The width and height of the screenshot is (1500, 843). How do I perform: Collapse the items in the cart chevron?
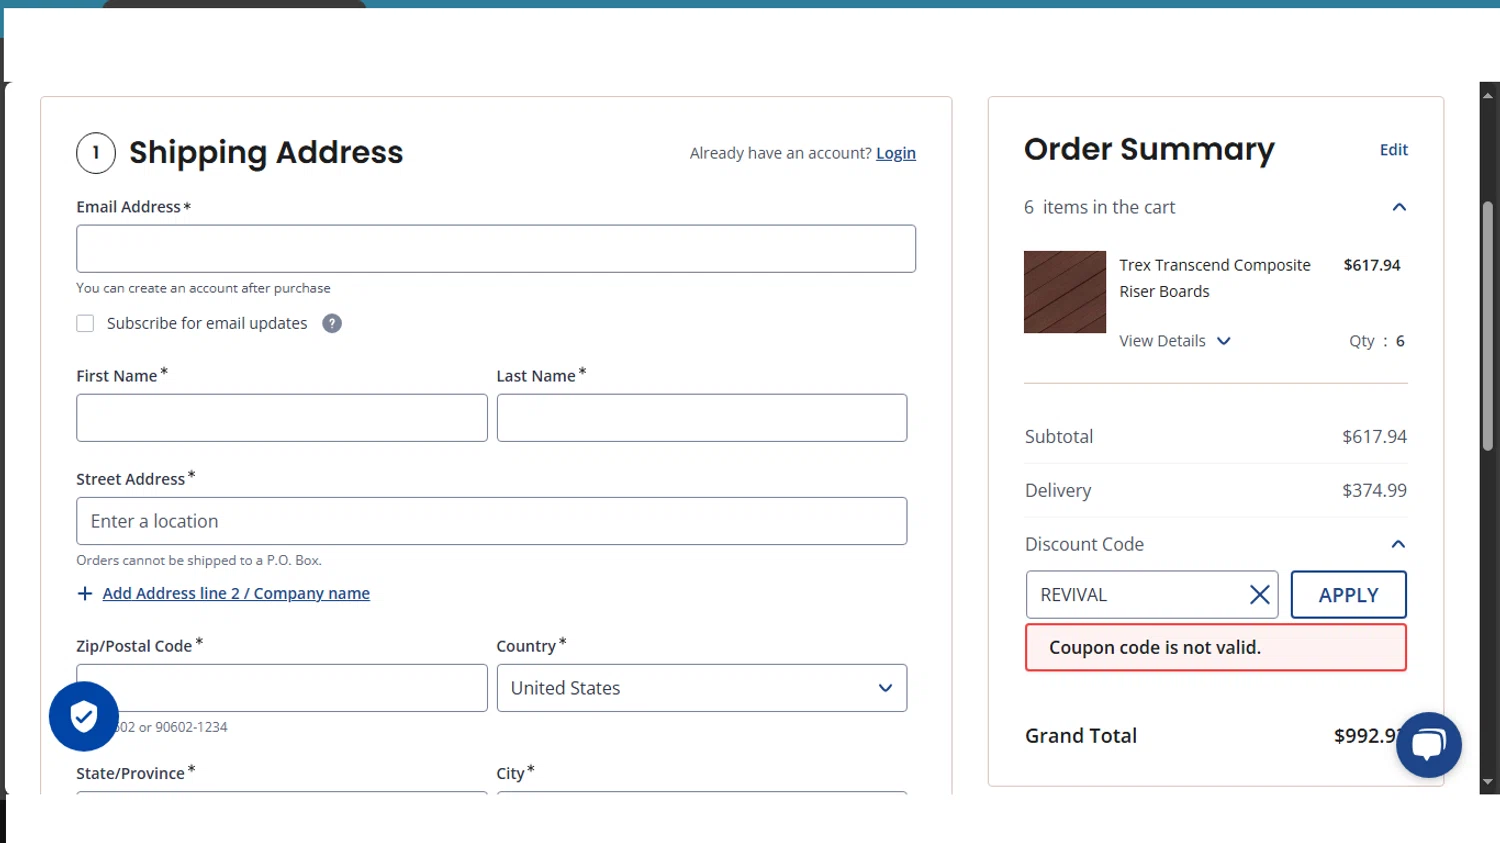(x=1399, y=207)
